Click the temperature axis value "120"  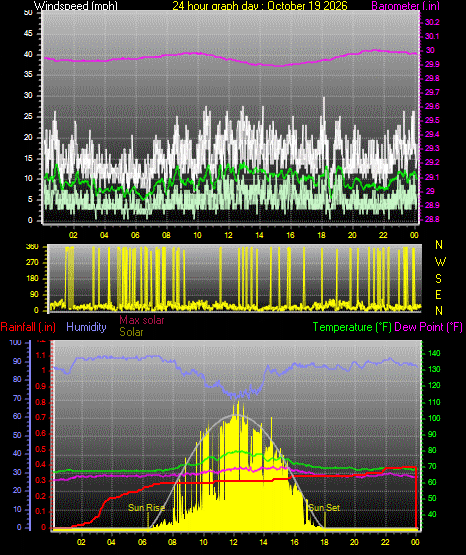[x=434, y=385]
